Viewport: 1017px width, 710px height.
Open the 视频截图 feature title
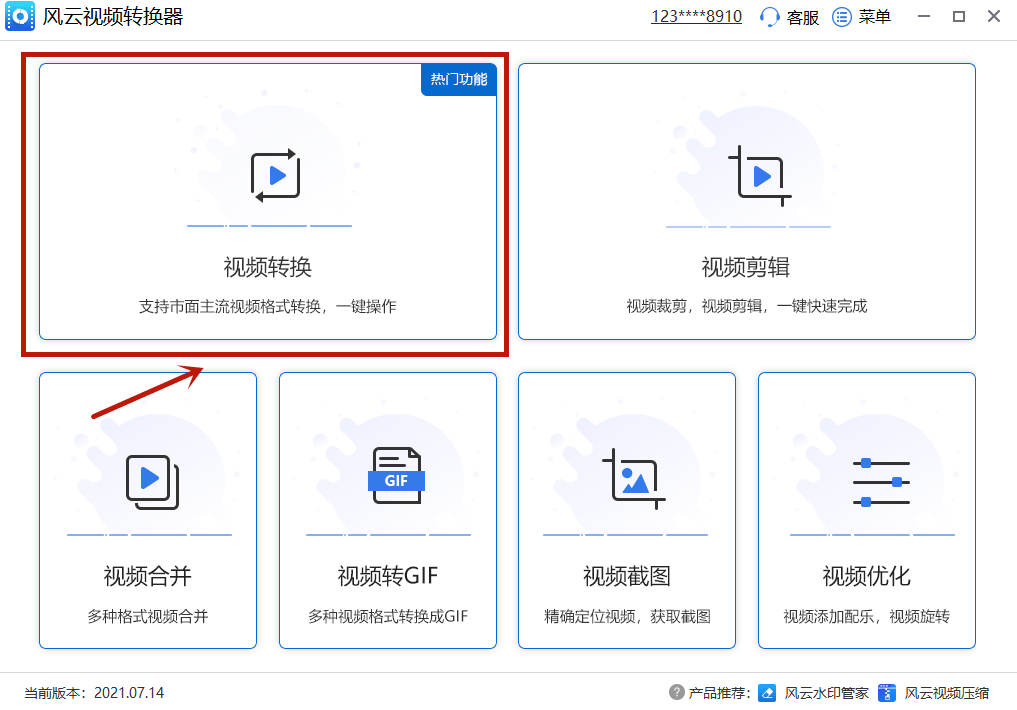[627, 576]
